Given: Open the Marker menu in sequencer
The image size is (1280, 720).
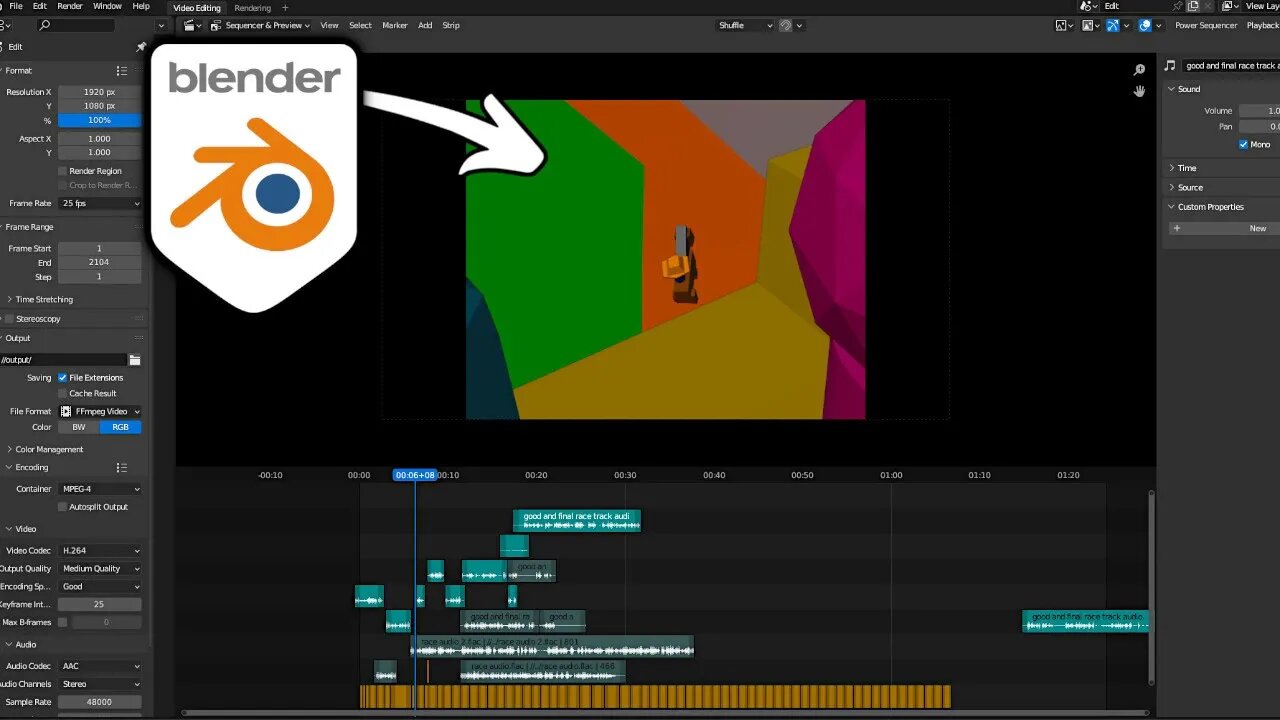Looking at the screenshot, I should click(395, 25).
